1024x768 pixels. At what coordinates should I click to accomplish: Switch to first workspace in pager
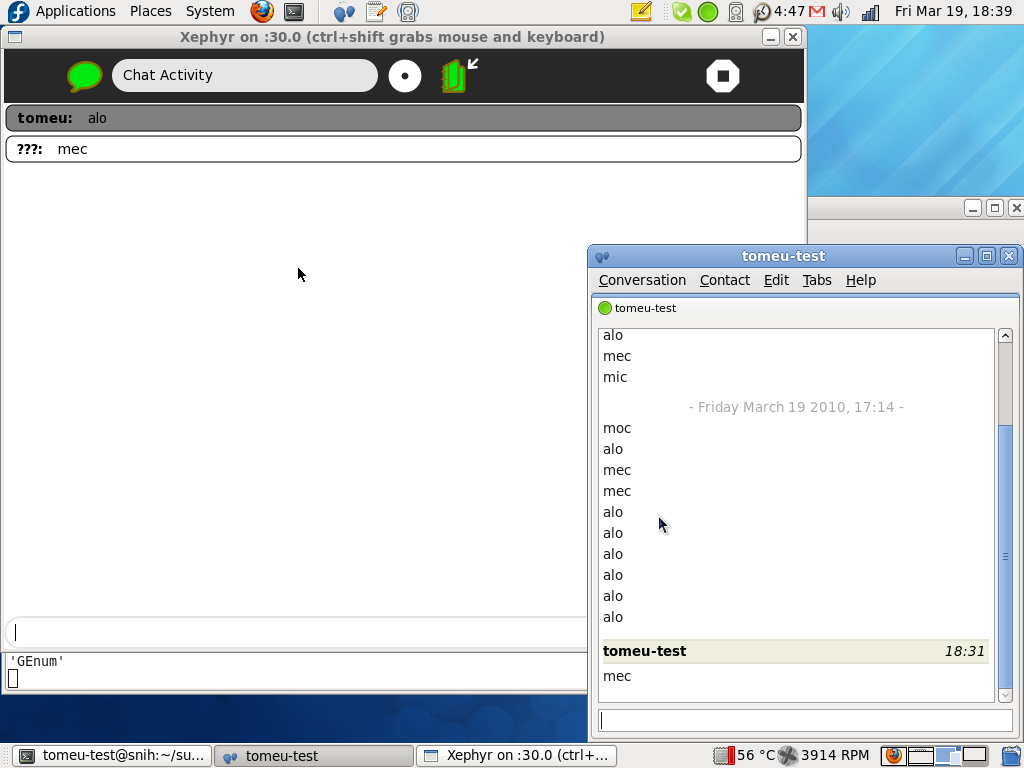[893, 756]
